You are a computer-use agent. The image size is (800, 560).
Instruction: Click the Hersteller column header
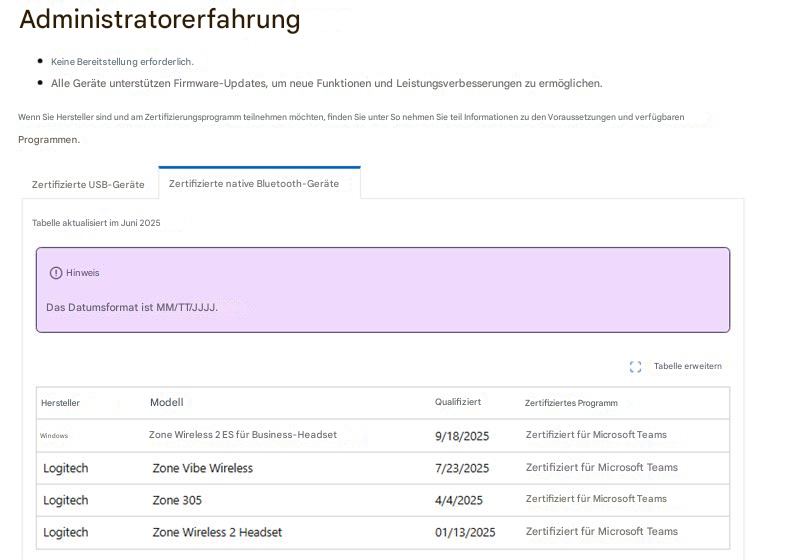(x=60, y=403)
